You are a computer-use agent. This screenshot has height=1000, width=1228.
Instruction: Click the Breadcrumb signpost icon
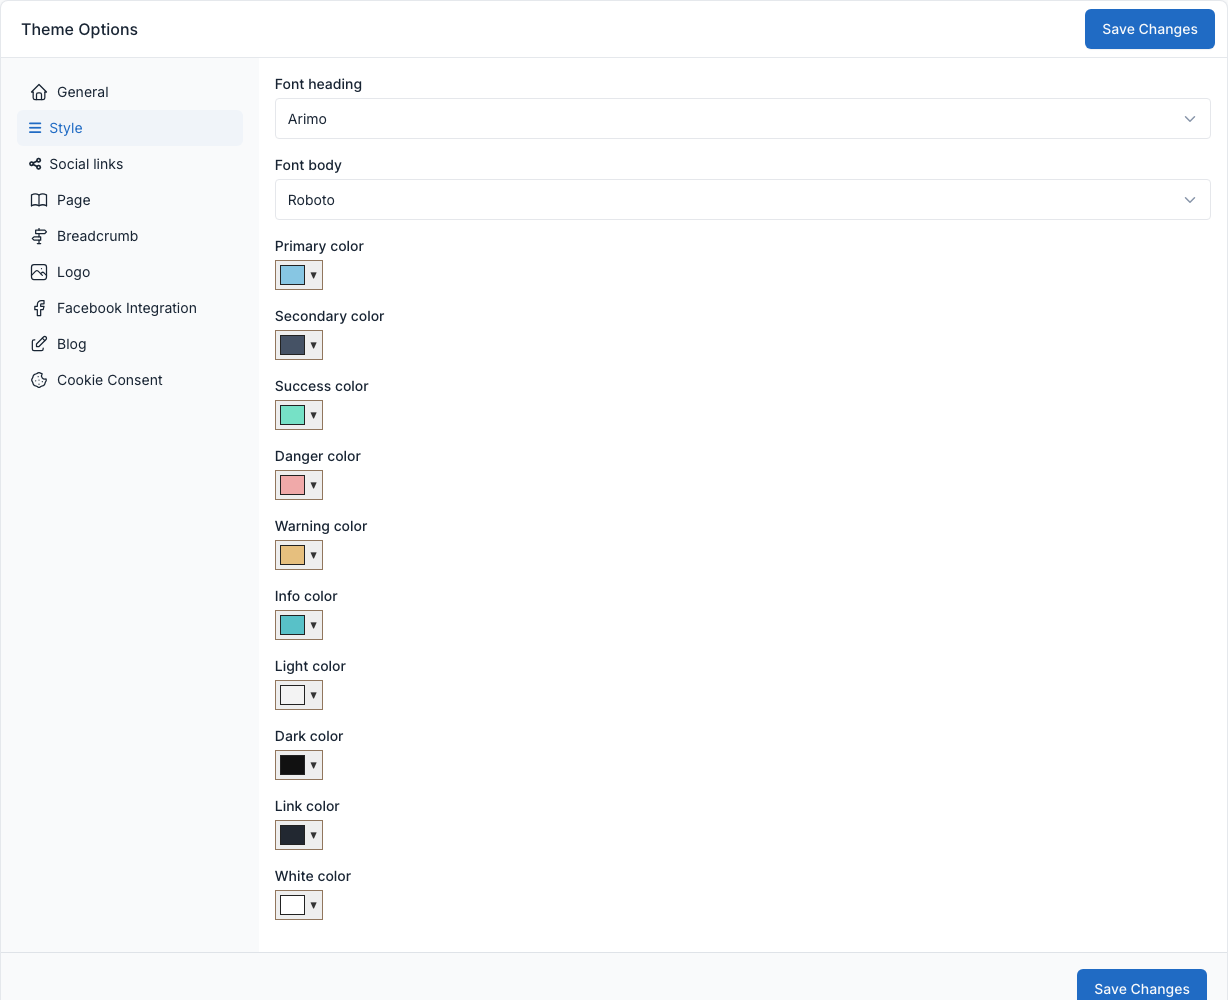click(x=39, y=236)
